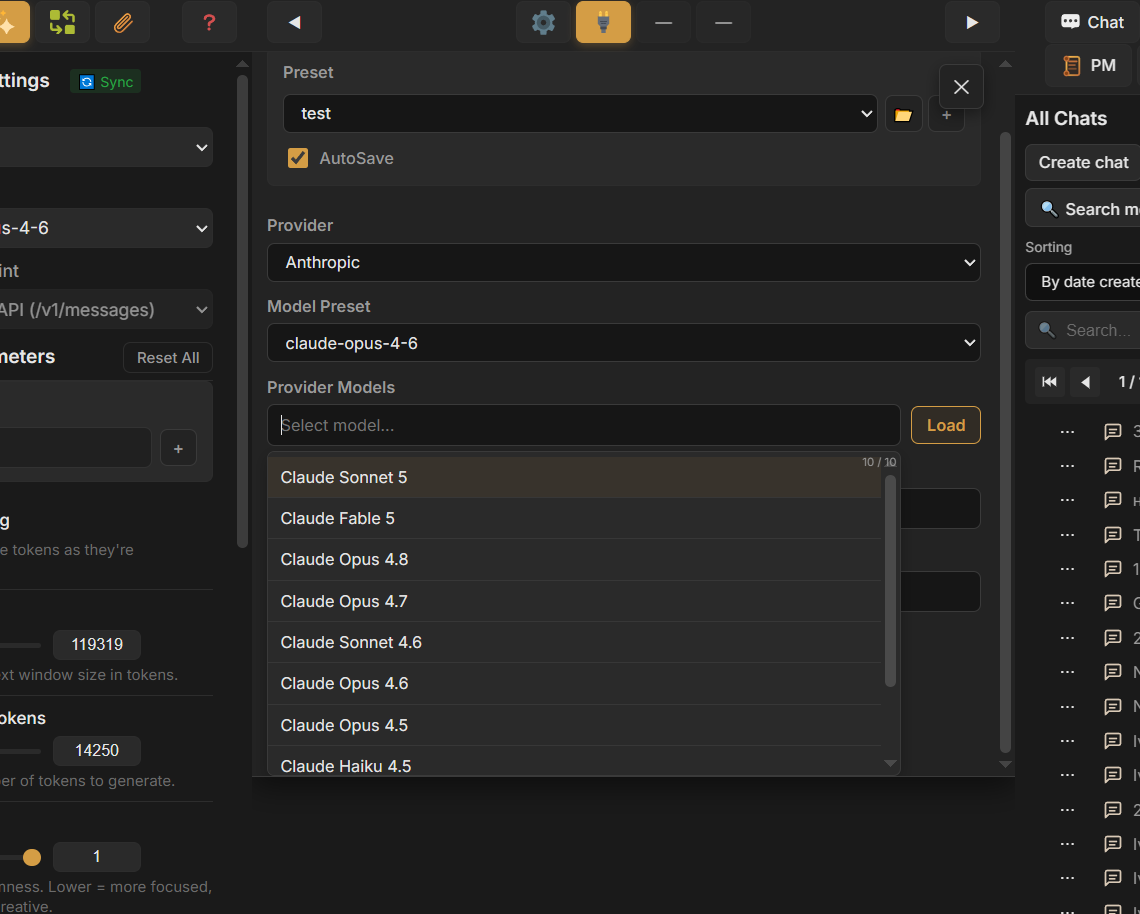Click the center panel scrollbar

click(x=1005, y=442)
